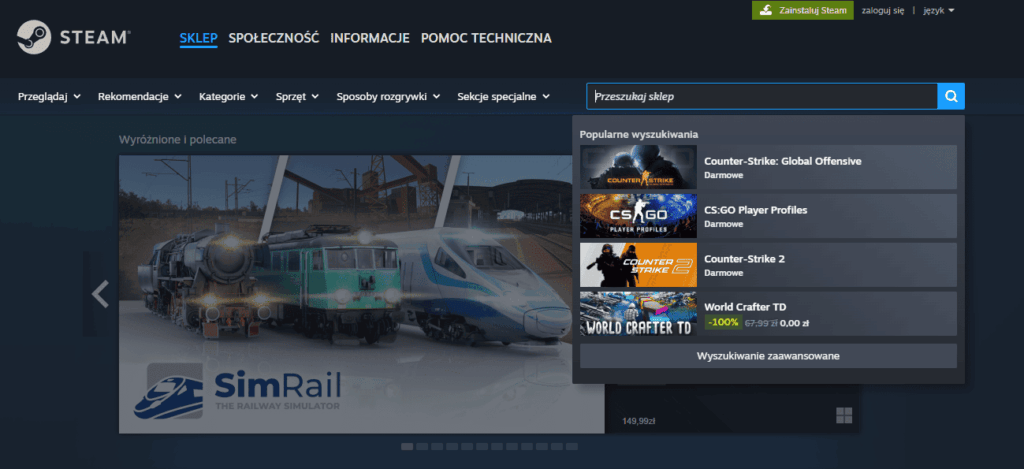The height and width of the screenshot is (469, 1024).
Task: Open the Kategorie dropdown menu
Action: [x=228, y=97]
